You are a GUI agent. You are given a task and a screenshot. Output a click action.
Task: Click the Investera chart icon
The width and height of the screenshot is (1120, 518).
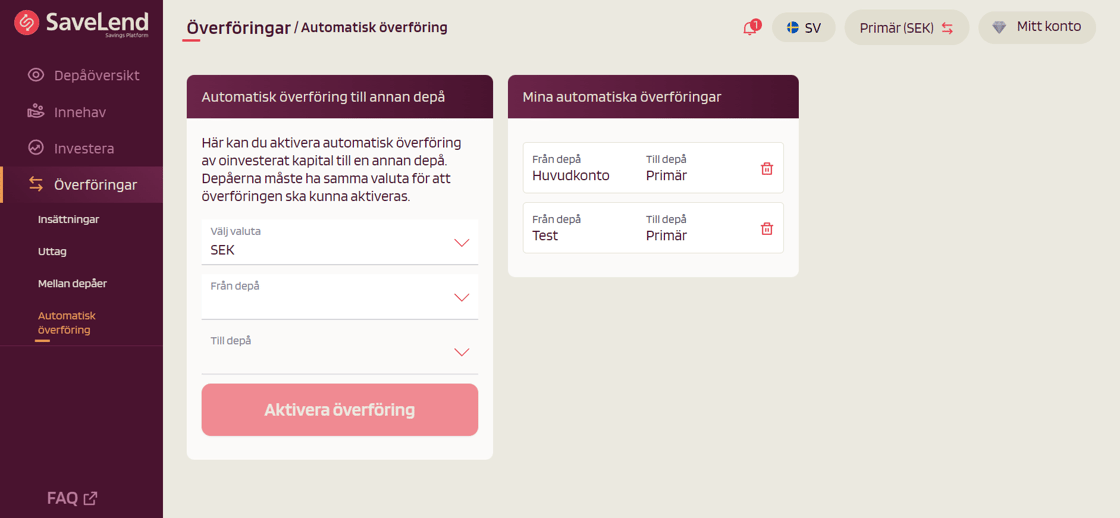click(x=36, y=148)
